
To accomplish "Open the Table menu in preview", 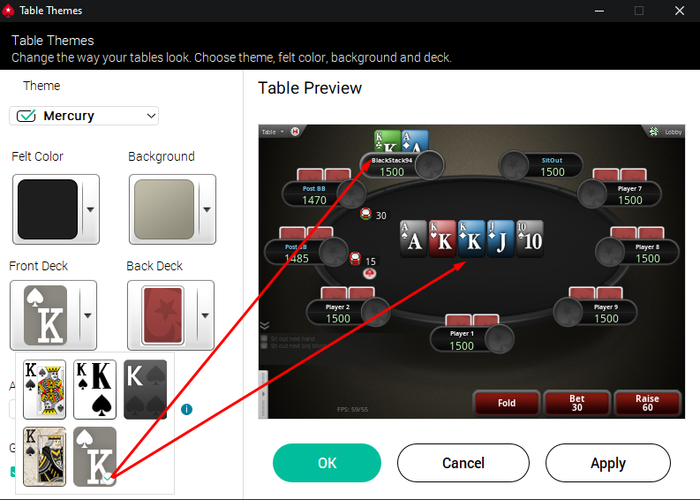I will point(272,132).
